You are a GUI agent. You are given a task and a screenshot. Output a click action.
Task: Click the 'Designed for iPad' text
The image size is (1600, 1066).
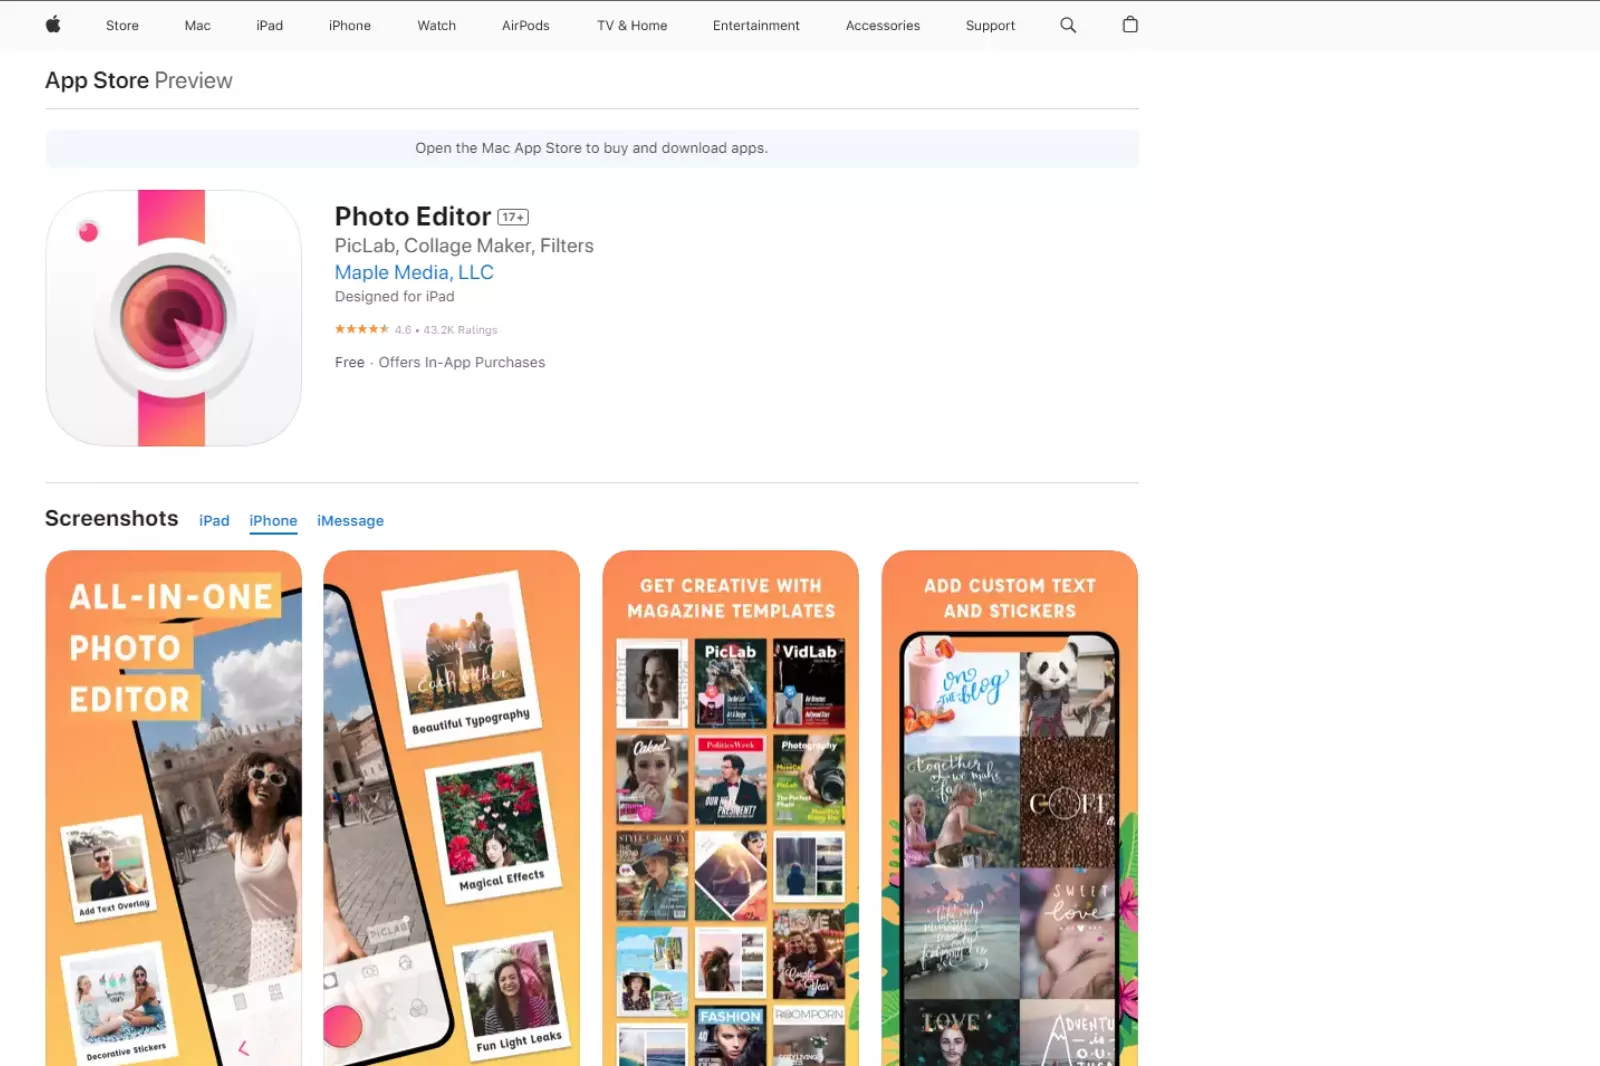[395, 297]
